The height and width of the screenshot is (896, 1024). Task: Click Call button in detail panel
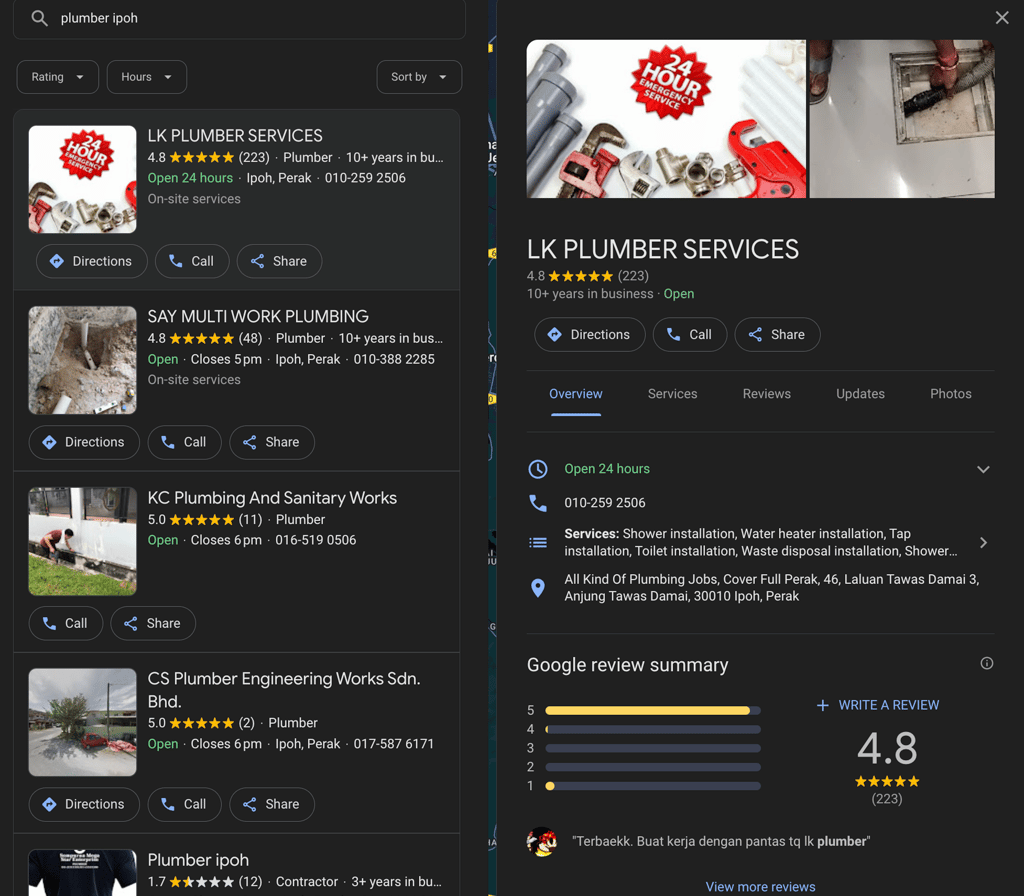click(x=690, y=334)
